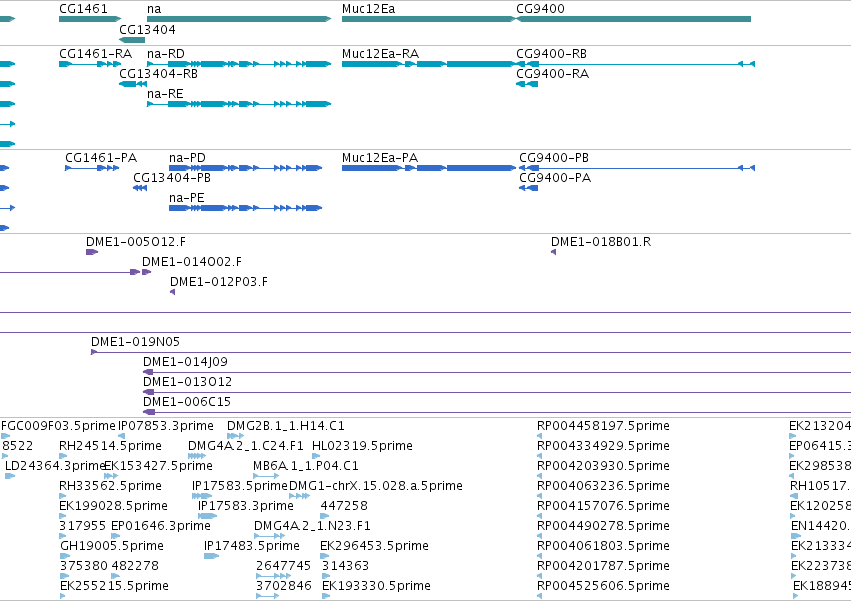The height and width of the screenshot is (601, 851).
Task: Select the CG1461-PA protein feature
Action: [x=92, y=168]
